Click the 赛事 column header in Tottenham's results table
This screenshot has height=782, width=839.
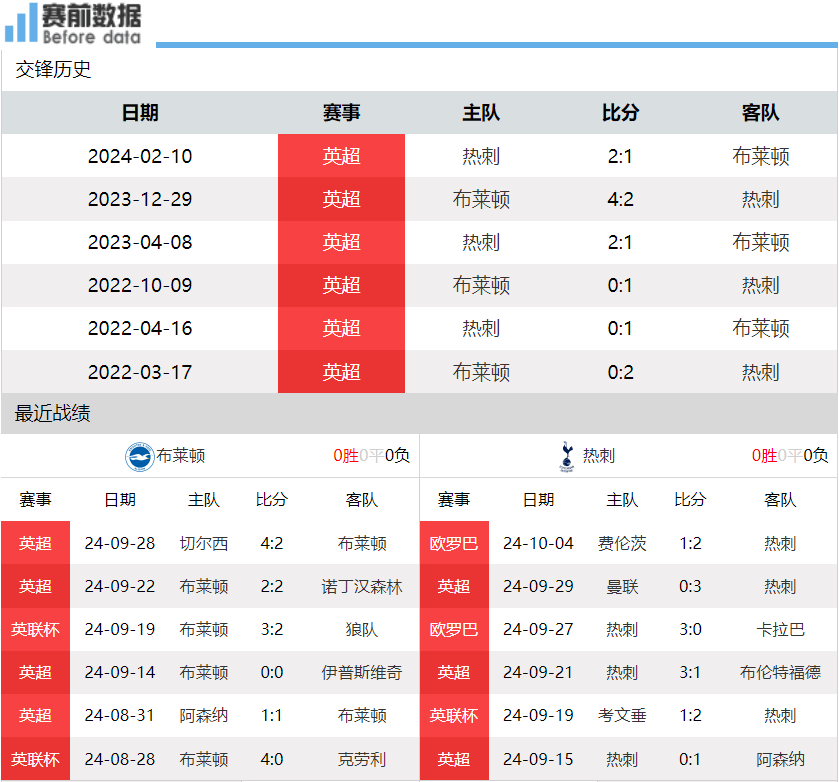pyautogui.click(x=455, y=500)
